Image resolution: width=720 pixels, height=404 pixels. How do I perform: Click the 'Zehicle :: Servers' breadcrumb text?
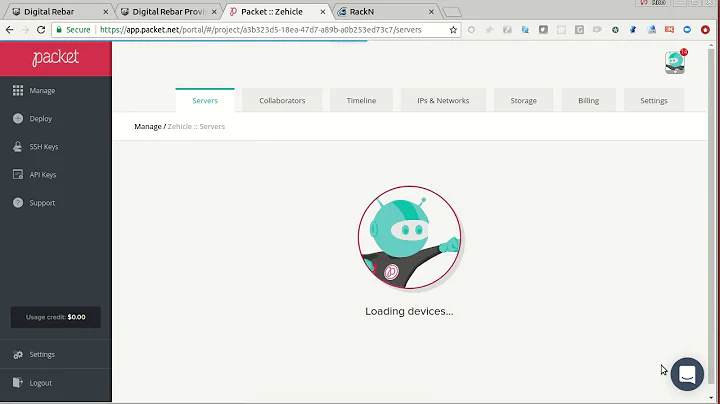(x=196, y=126)
